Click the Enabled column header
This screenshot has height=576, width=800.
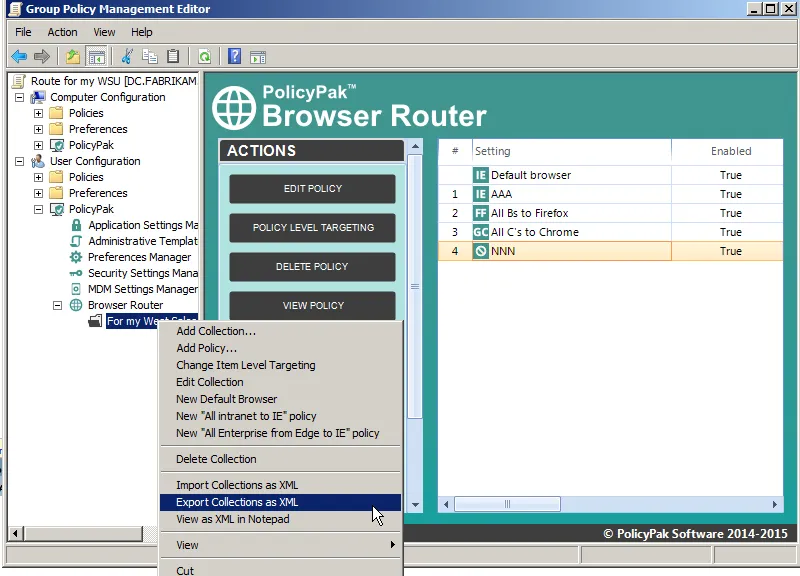(x=730, y=151)
